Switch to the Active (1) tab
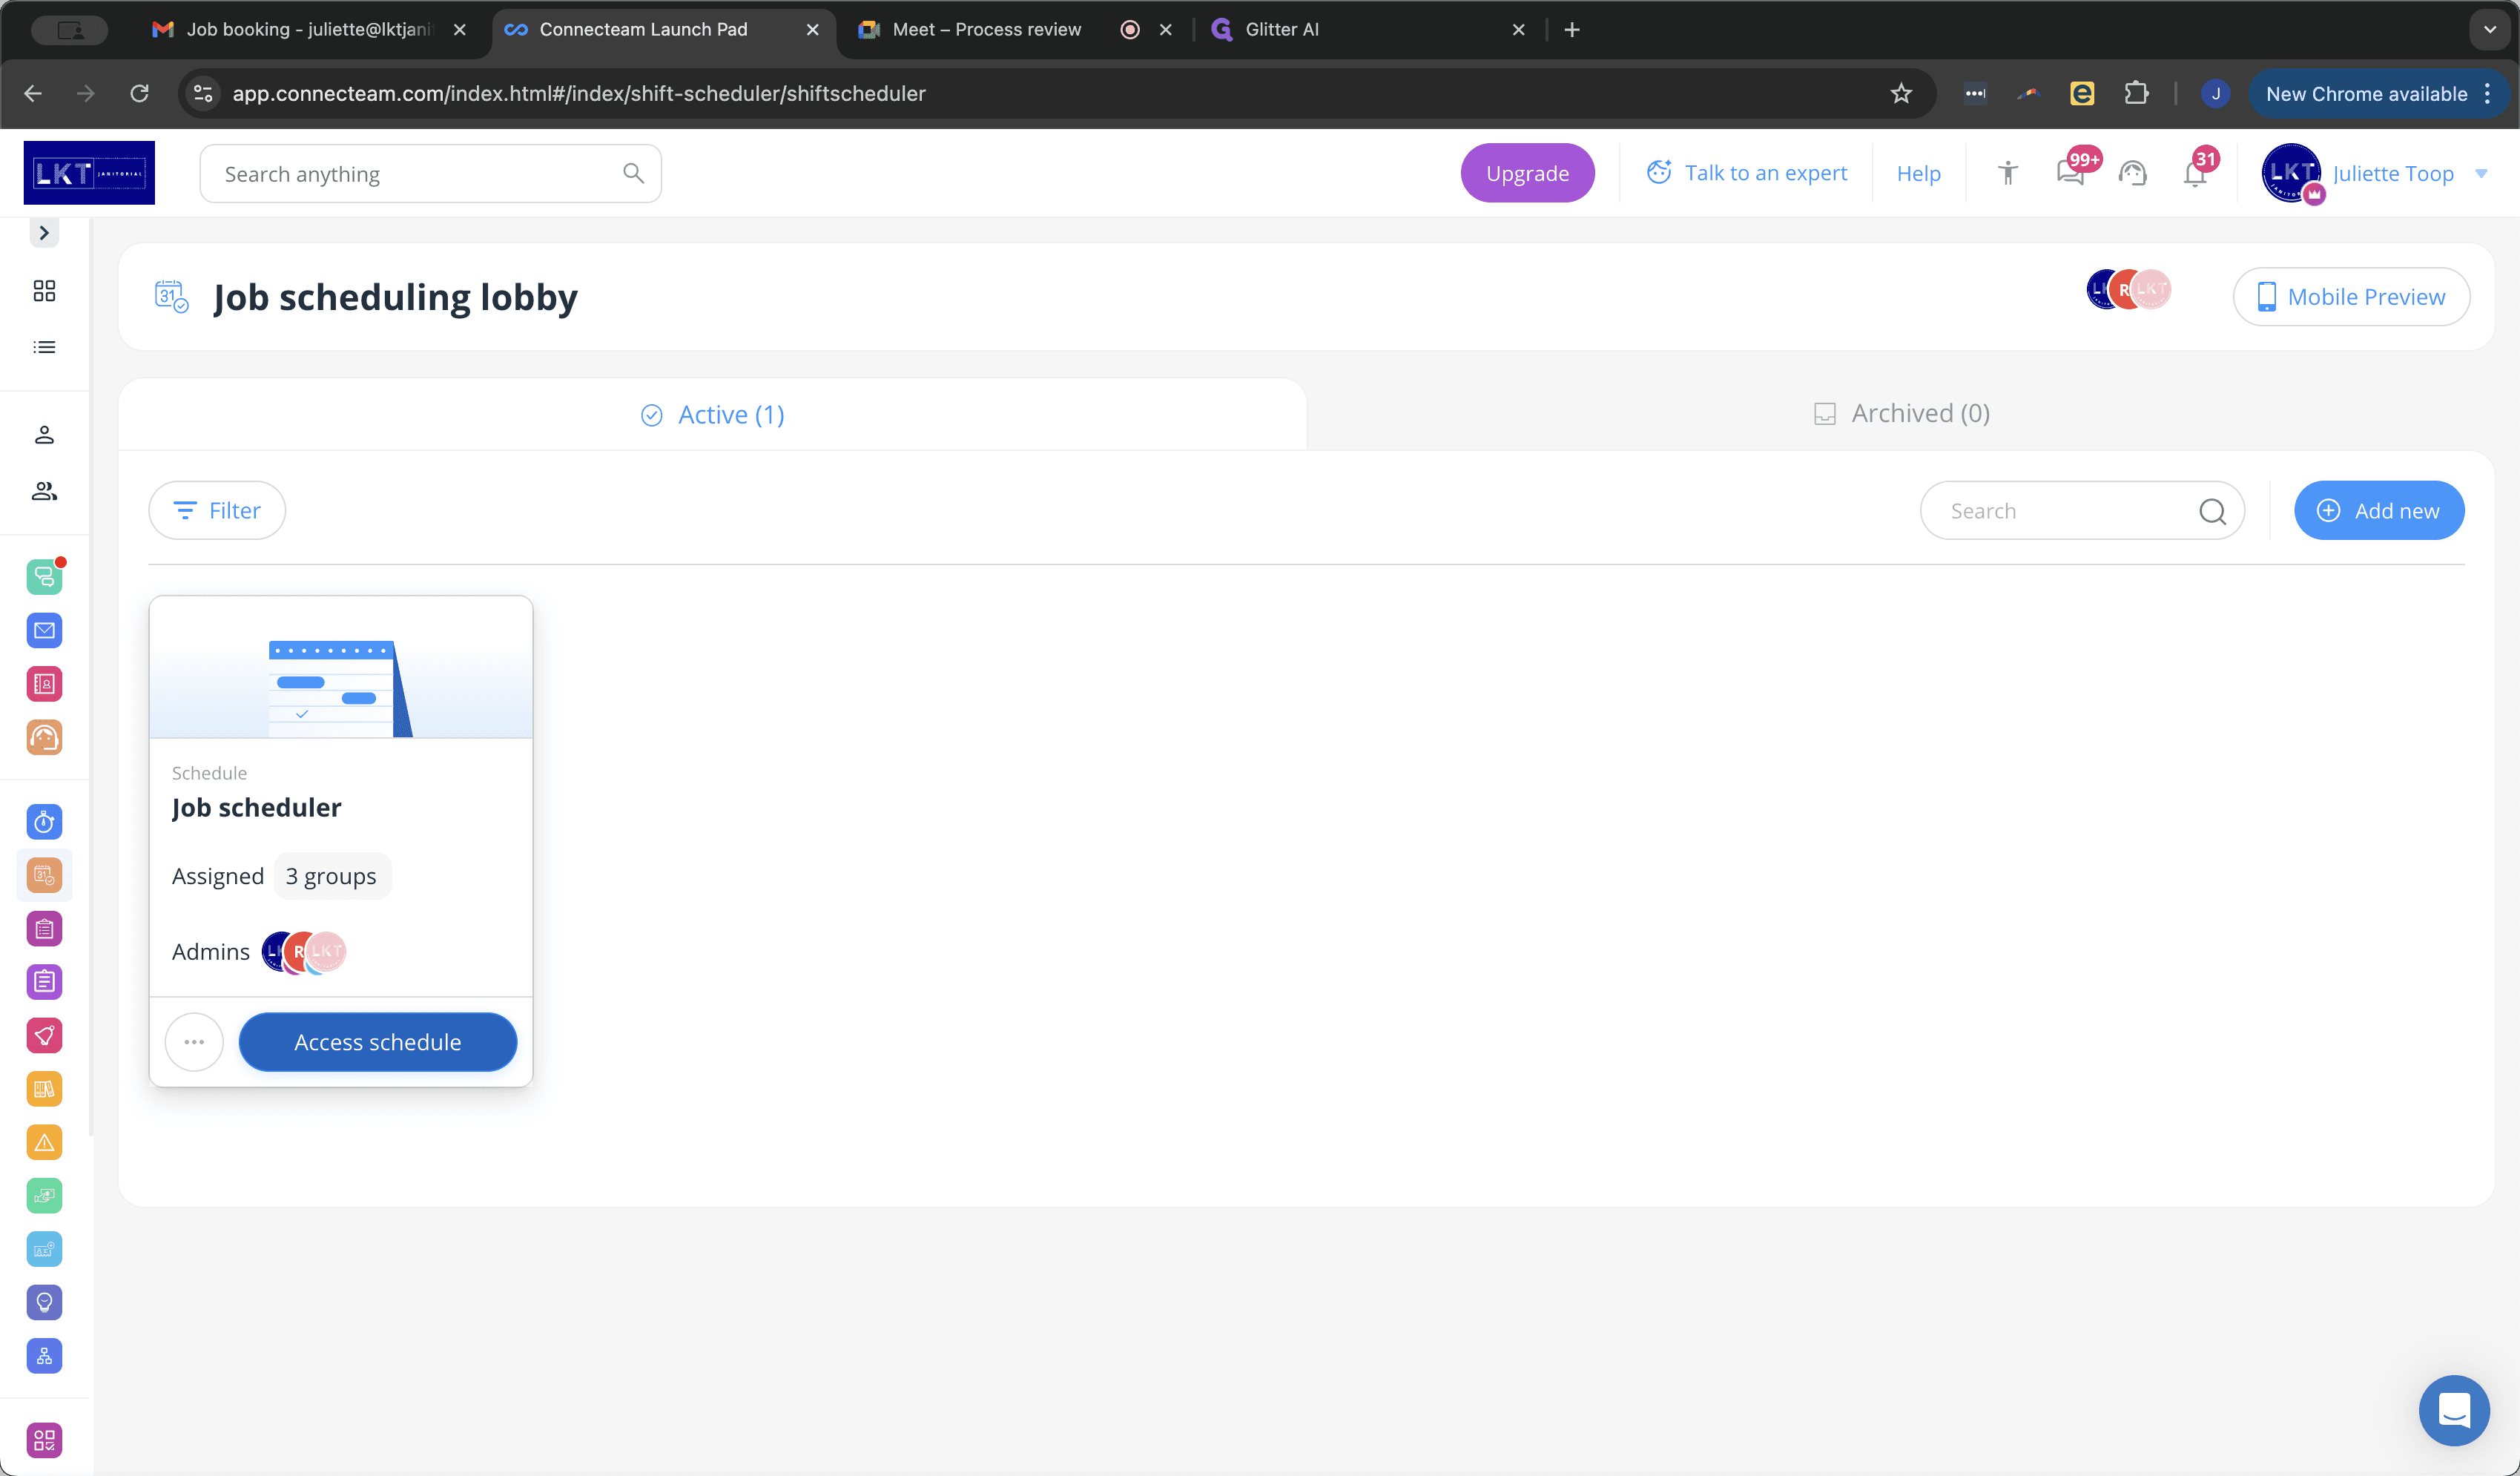The image size is (2520, 1476). pos(713,414)
